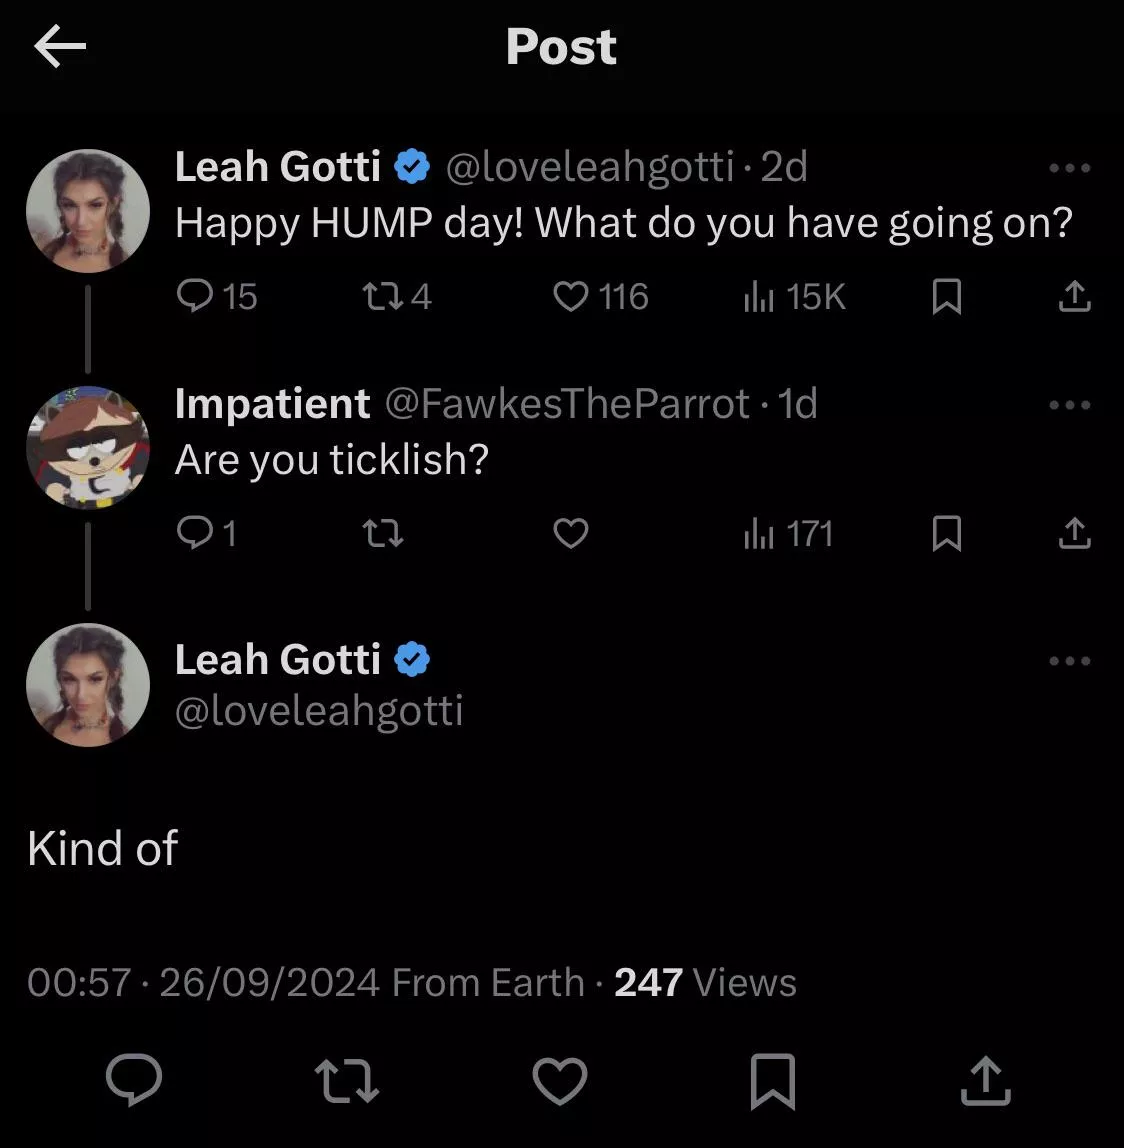Viewport: 1124px width, 1148px height.
Task: Open Impatient's South Park avatar
Action: 88,447
